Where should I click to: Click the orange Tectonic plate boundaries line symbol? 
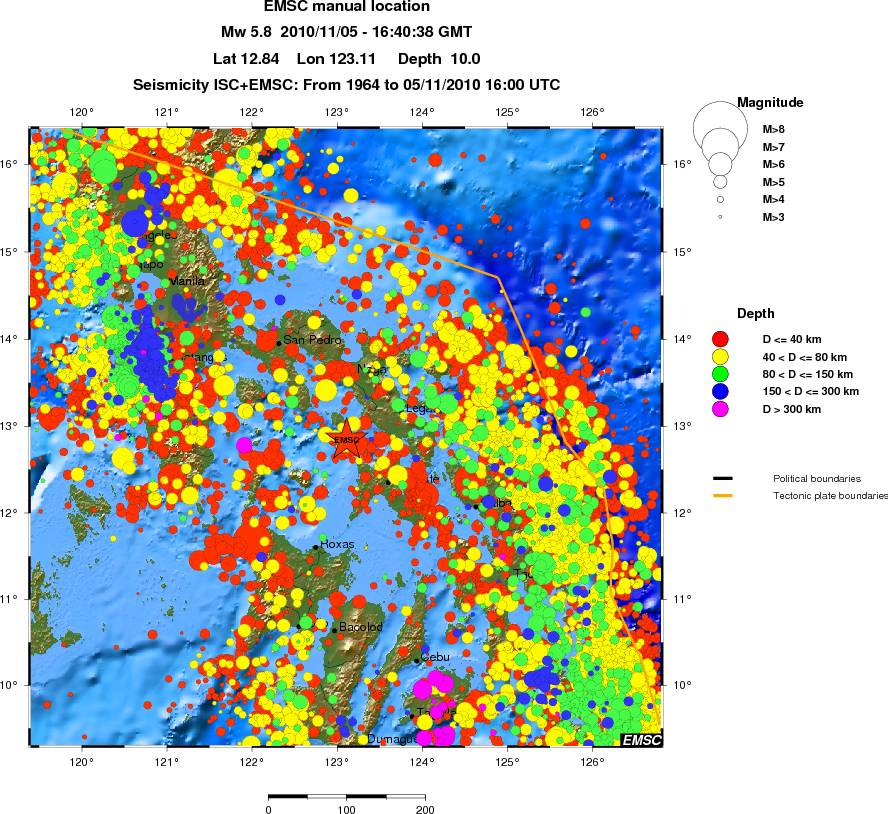click(x=723, y=496)
